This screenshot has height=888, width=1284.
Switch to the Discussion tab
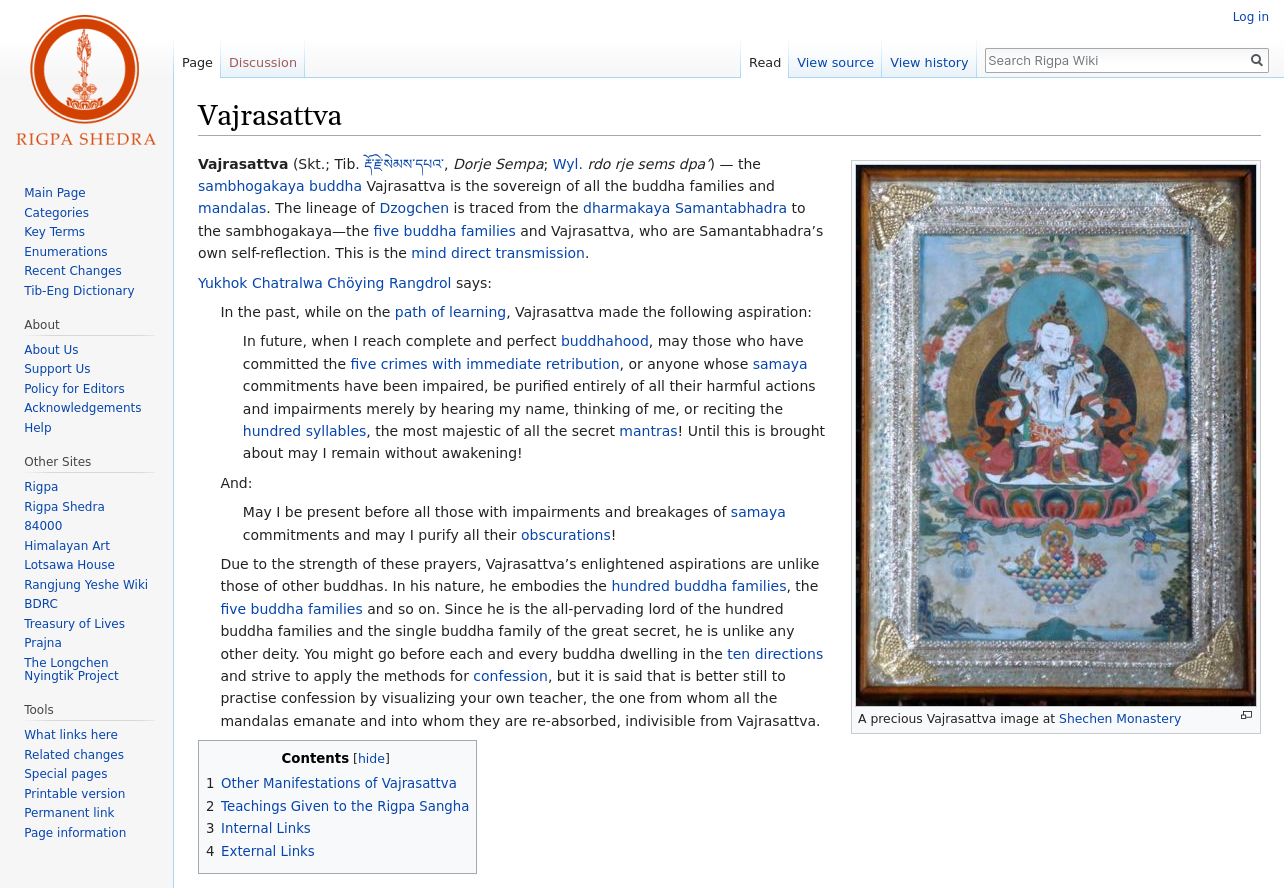(263, 62)
